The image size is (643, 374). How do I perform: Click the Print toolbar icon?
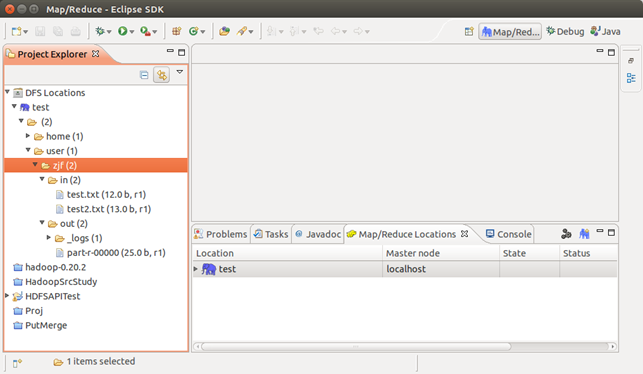coord(75,31)
